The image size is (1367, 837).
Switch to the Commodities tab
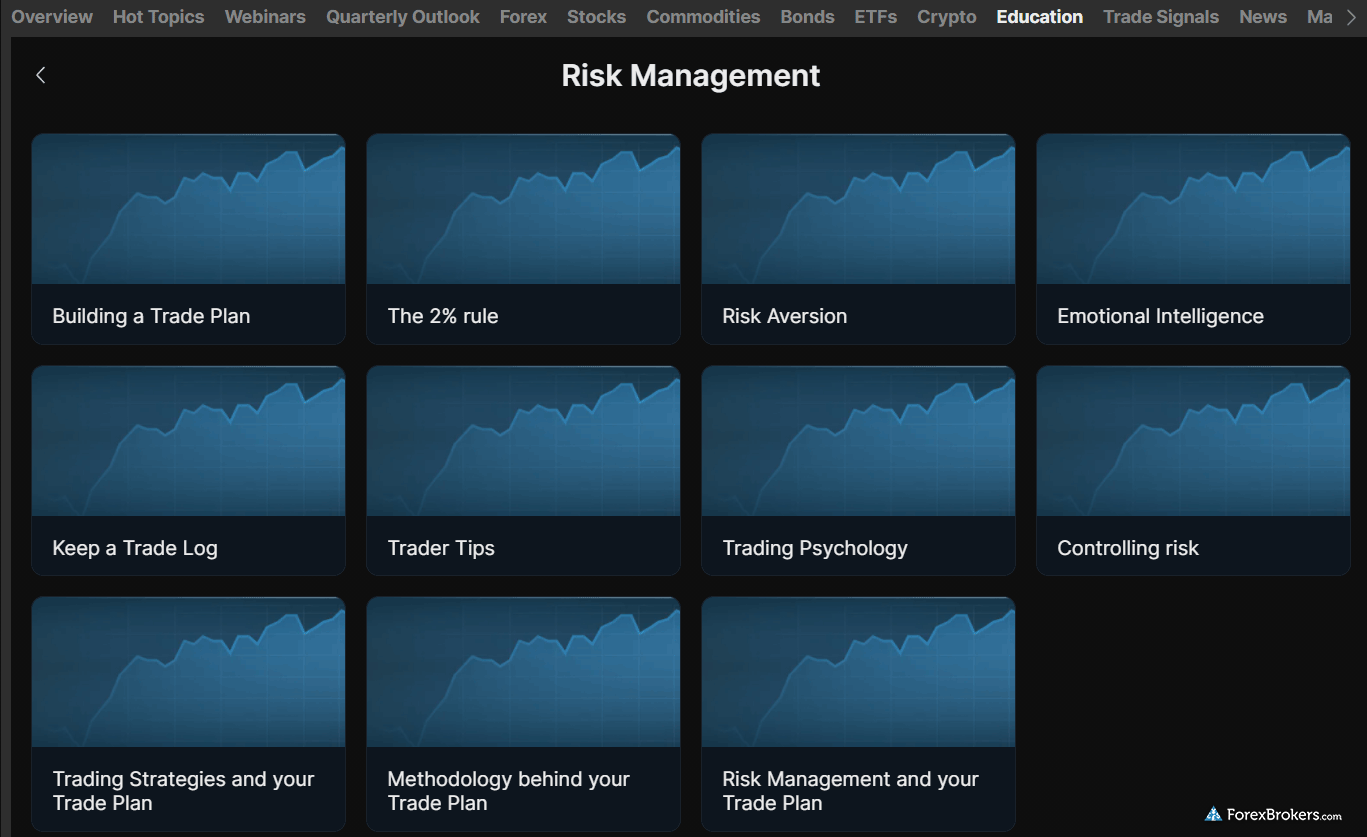tap(703, 17)
